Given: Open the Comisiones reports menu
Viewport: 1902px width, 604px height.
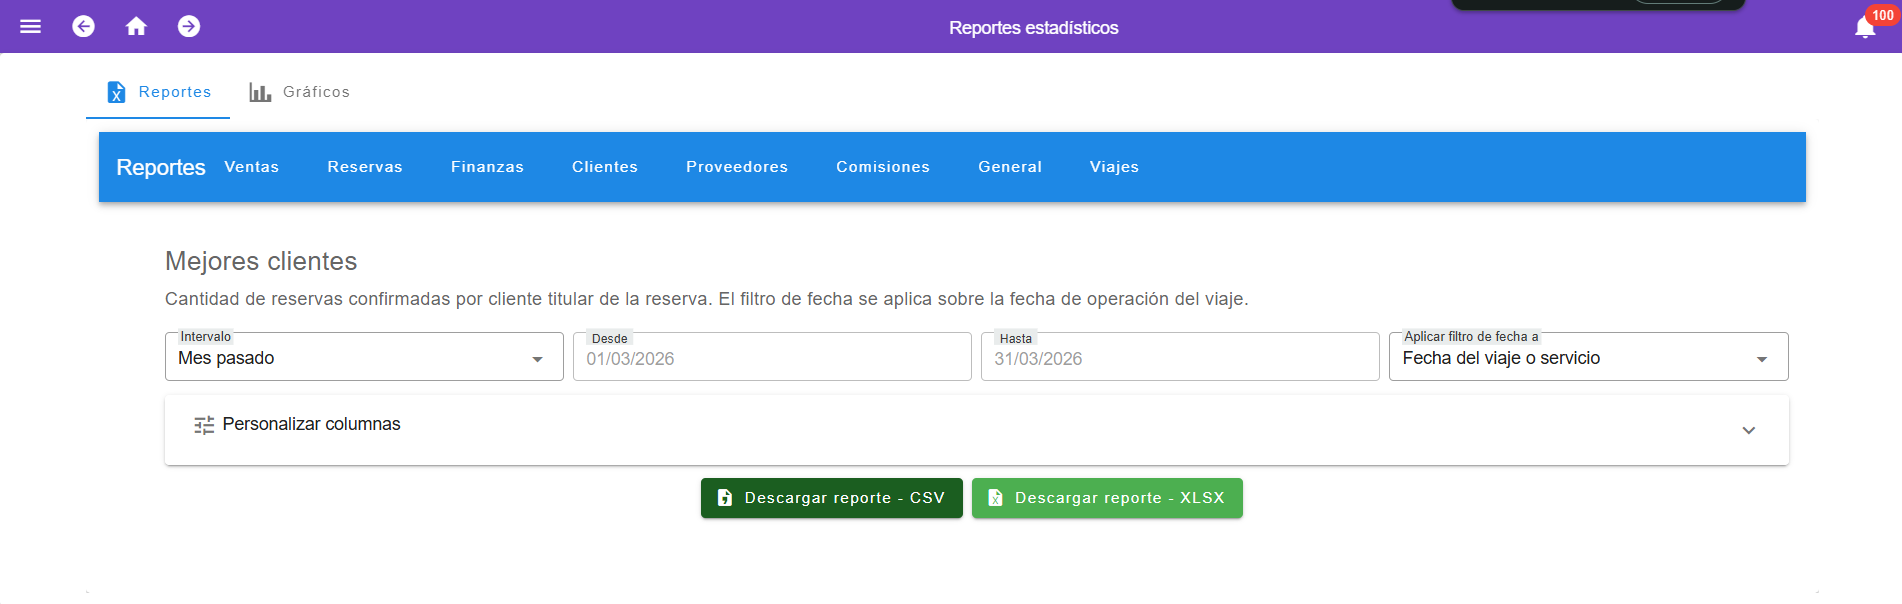Looking at the screenshot, I should pyautogui.click(x=882, y=167).
